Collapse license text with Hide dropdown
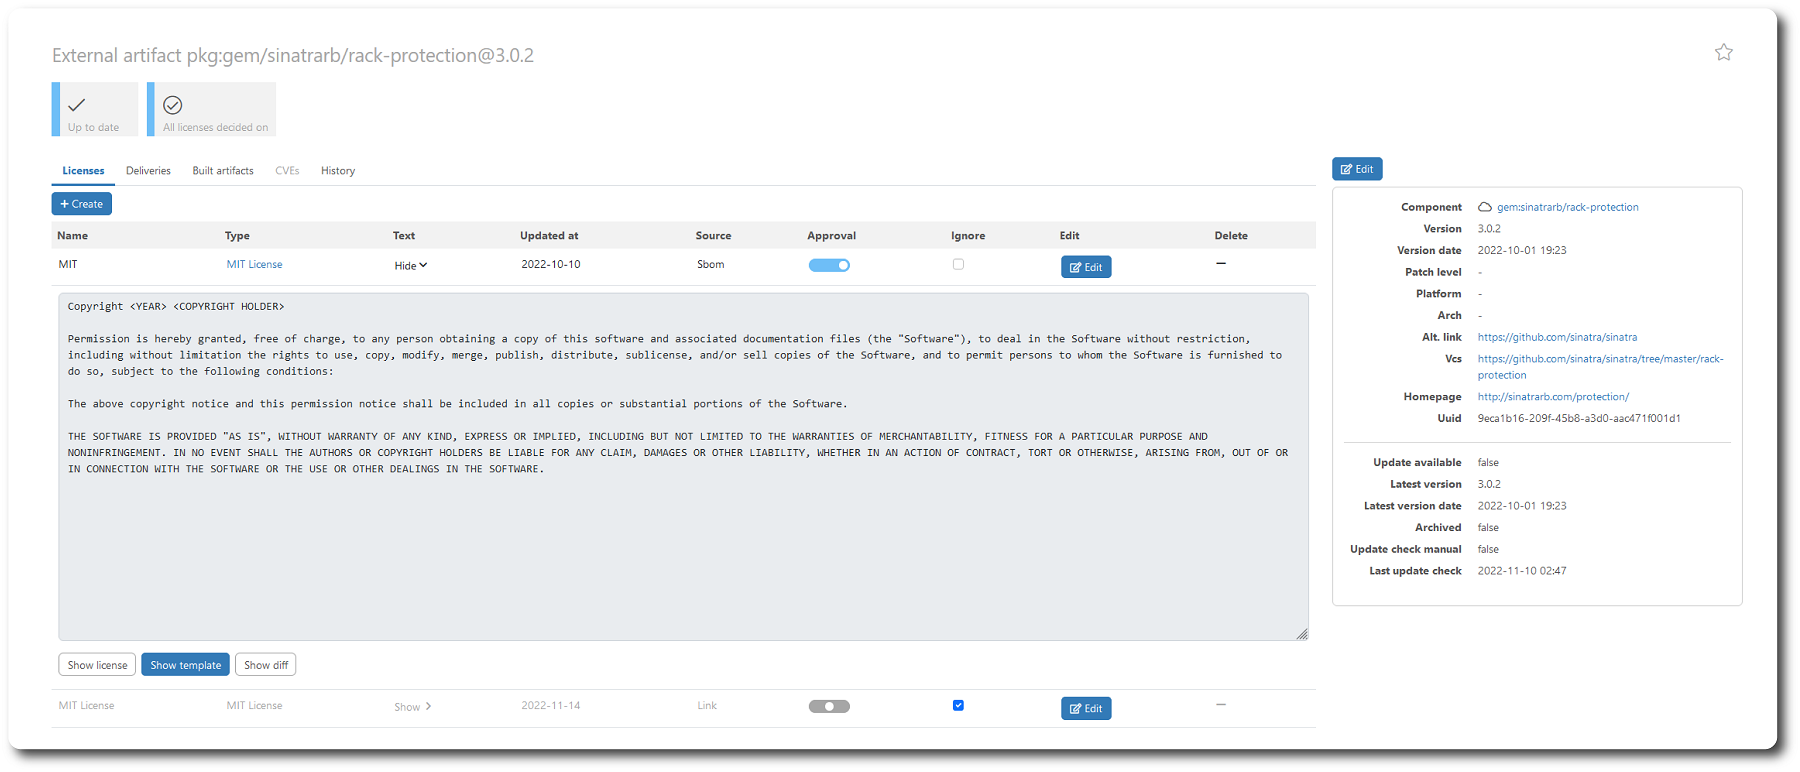 click(410, 265)
